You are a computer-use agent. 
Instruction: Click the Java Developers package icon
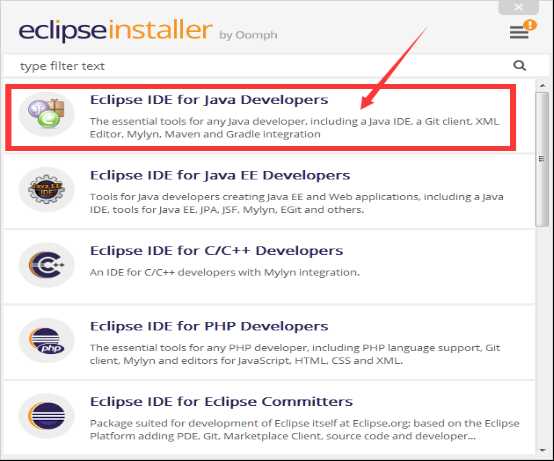47,114
